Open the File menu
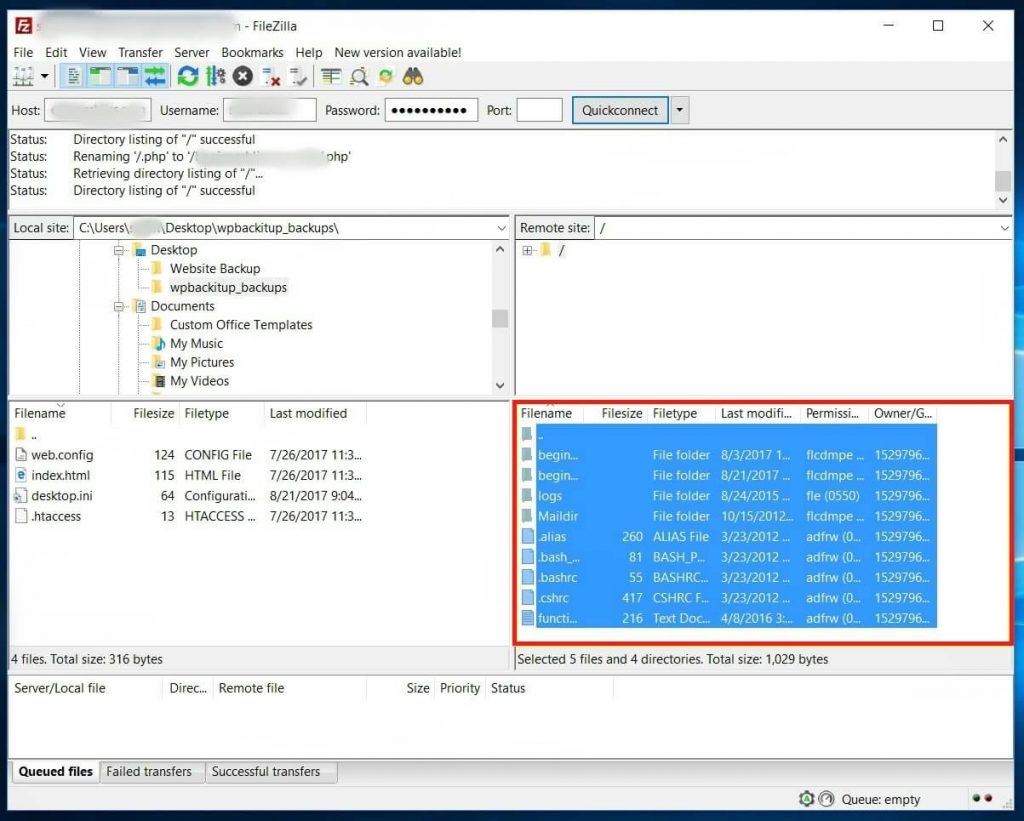The image size is (1024, 821). 23,52
